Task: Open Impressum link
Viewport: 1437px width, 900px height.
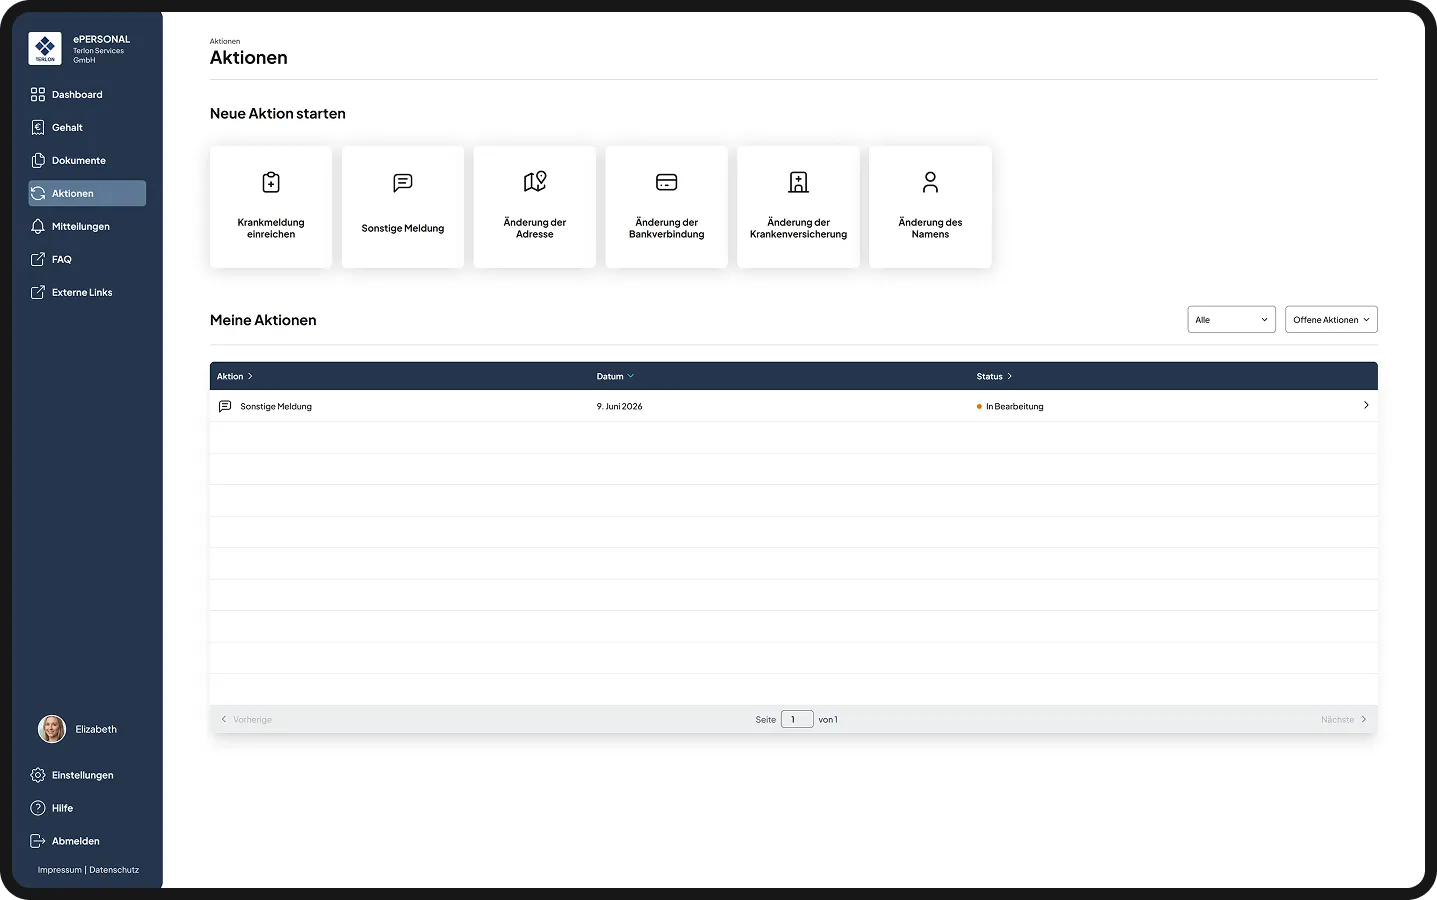Action: [60, 870]
